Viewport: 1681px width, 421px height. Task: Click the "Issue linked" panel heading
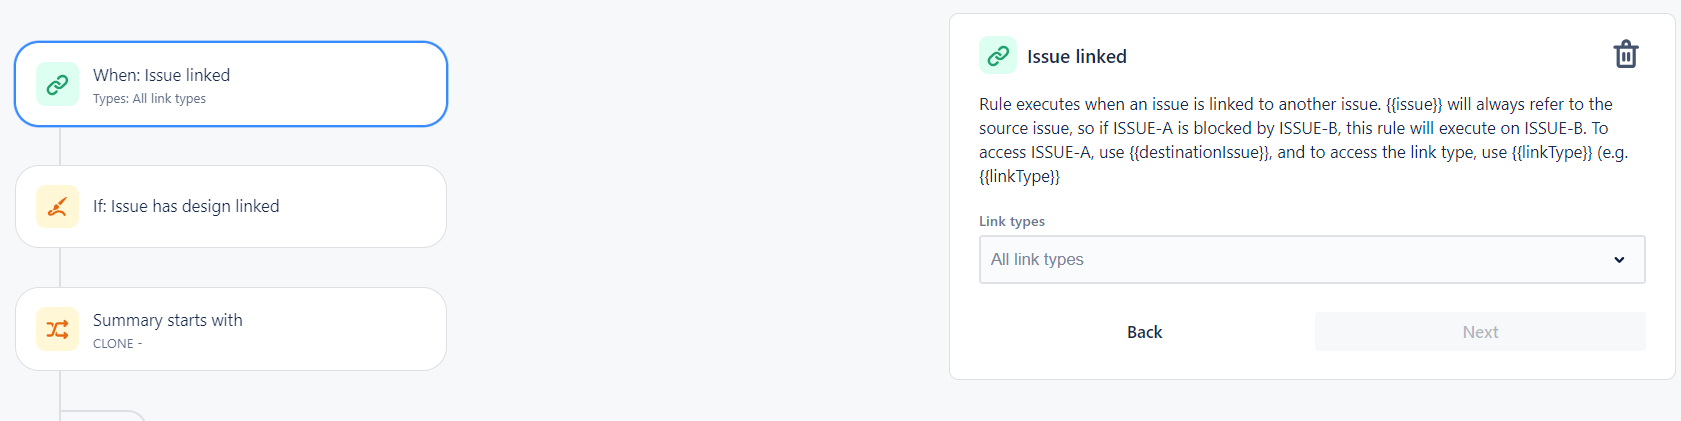(x=1076, y=57)
